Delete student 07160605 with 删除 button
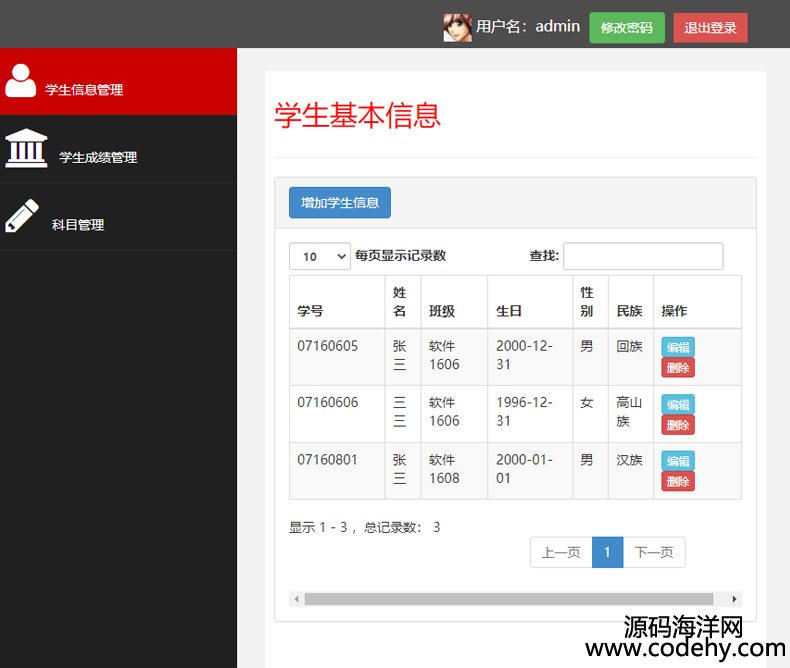790x668 pixels. point(678,368)
